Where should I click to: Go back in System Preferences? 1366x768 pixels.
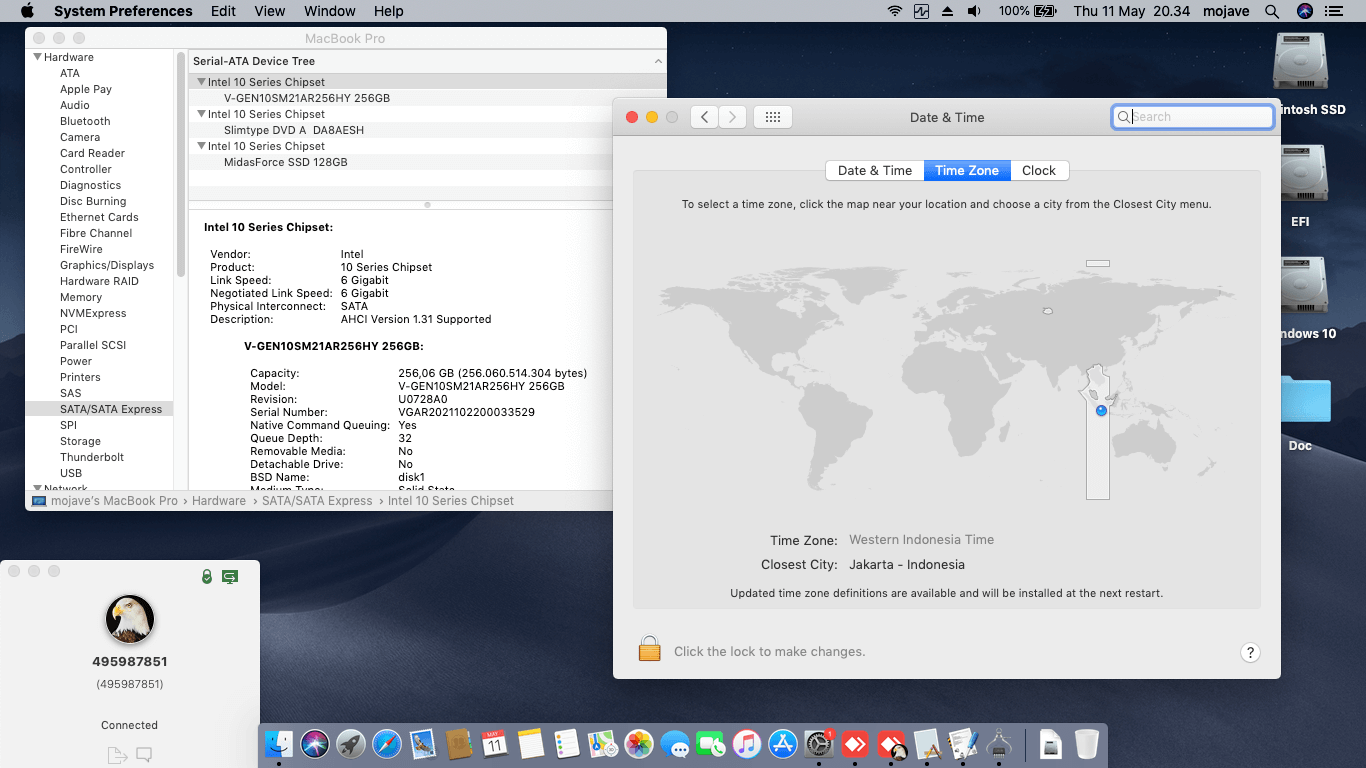click(x=704, y=117)
